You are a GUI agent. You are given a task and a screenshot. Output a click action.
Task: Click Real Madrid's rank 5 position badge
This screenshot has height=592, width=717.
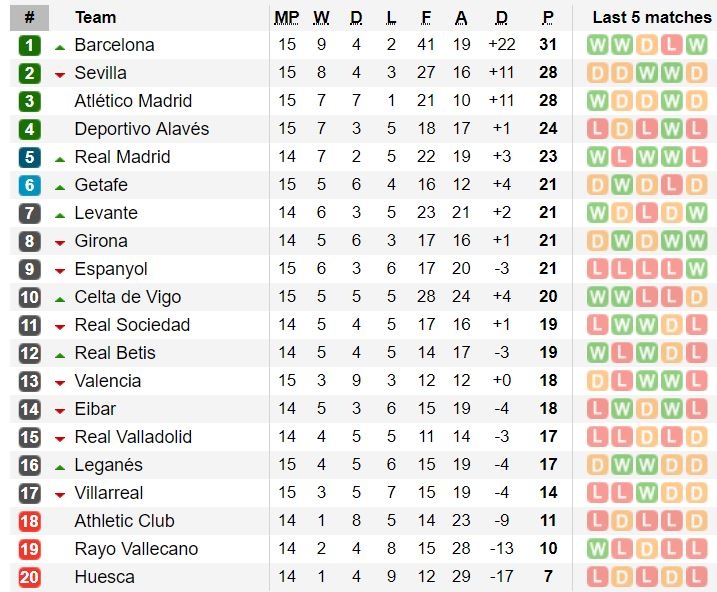click(x=30, y=157)
